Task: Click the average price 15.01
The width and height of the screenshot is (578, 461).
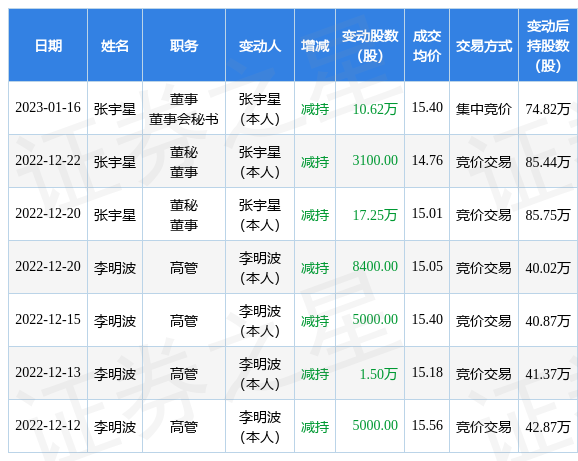Action: point(427,214)
